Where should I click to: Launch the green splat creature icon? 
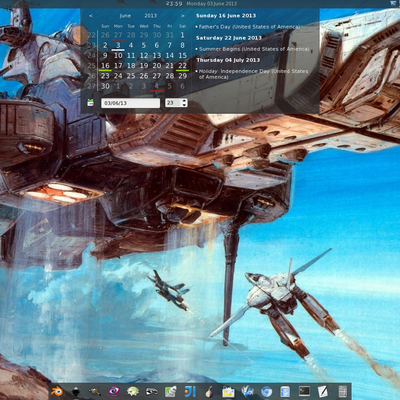point(133,391)
